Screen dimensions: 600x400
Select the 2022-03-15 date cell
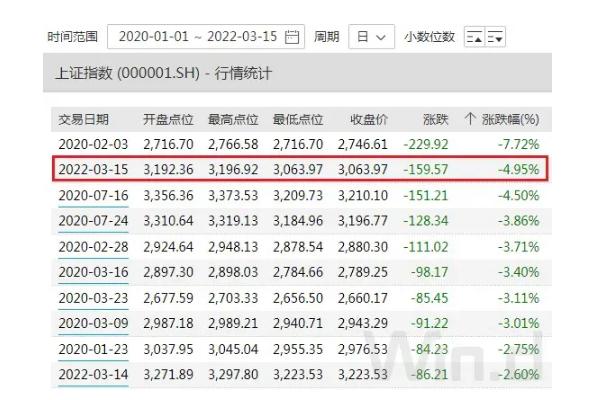pyautogui.click(x=93, y=169)
